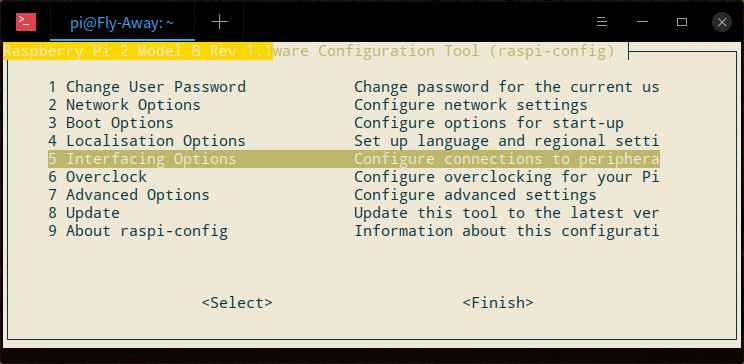
Task: Switch to the pi@Fly-Away tab
Action: coord(122,23)
